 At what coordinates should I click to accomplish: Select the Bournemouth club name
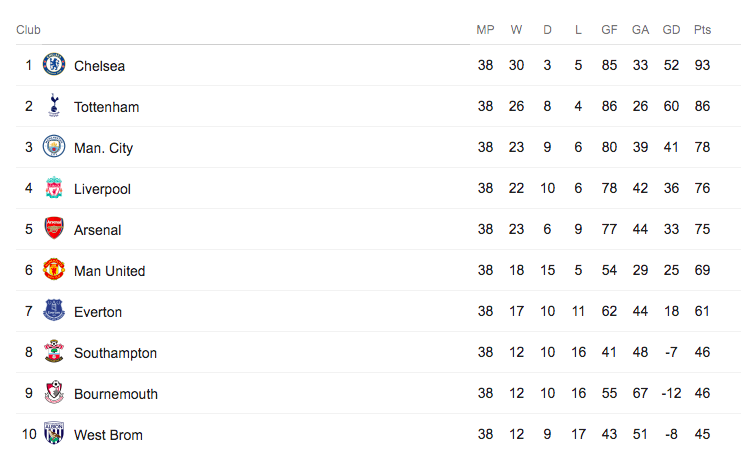(x=116, y=394)
